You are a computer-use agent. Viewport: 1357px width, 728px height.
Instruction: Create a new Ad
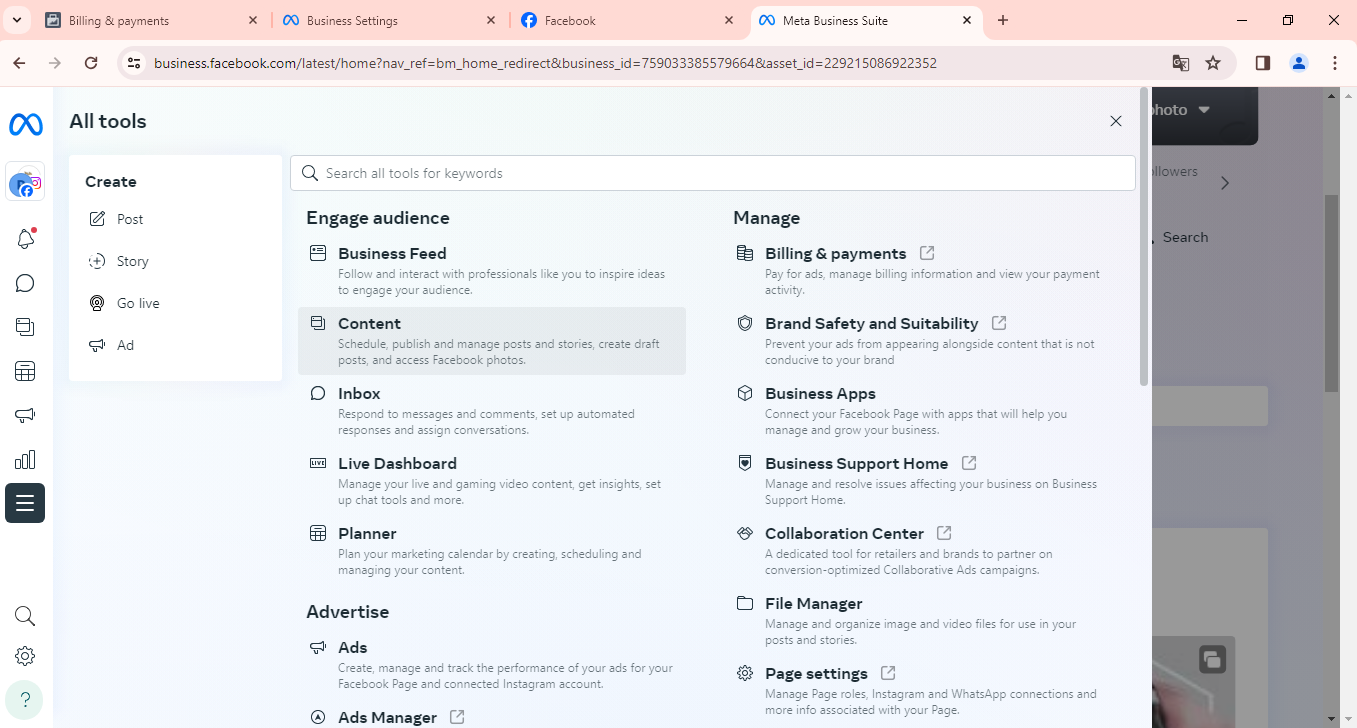175,345
